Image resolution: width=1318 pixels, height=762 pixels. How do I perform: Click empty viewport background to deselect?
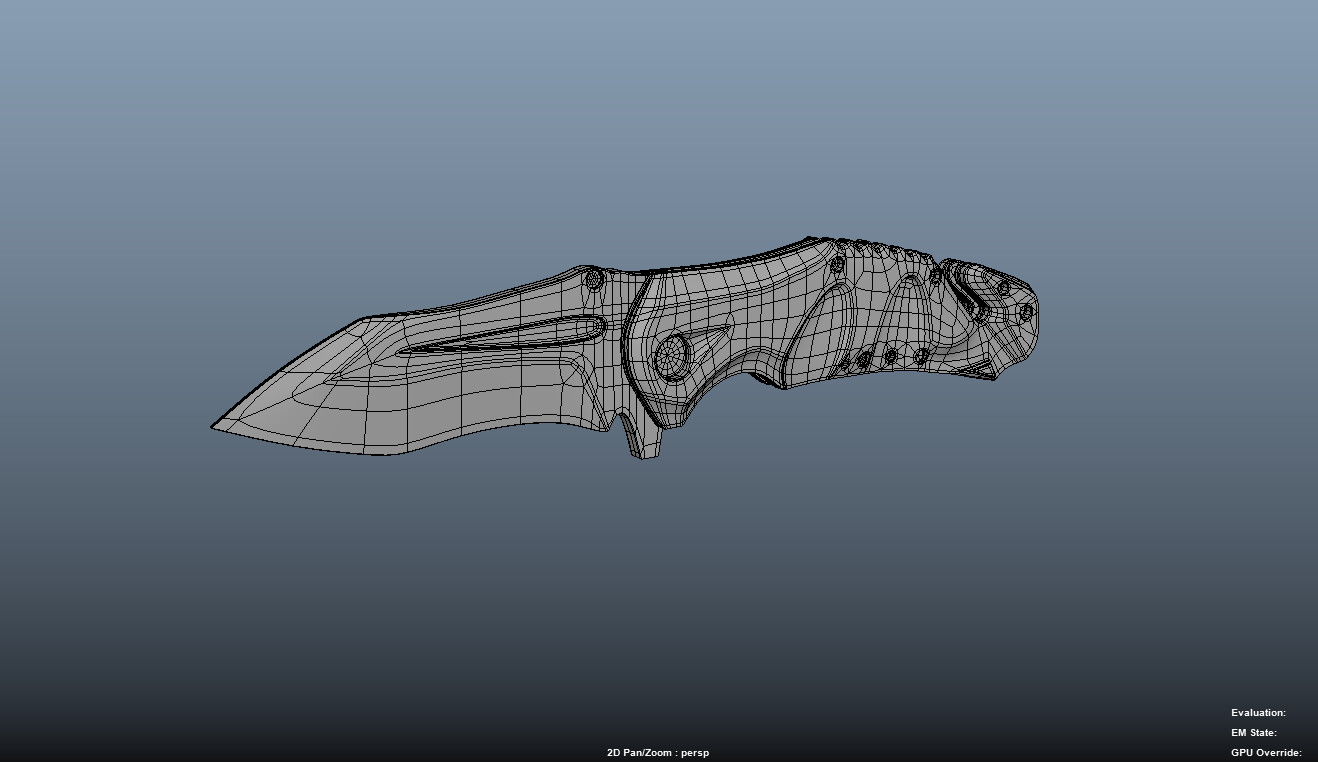pyautogui.click(x=300, y=600)
